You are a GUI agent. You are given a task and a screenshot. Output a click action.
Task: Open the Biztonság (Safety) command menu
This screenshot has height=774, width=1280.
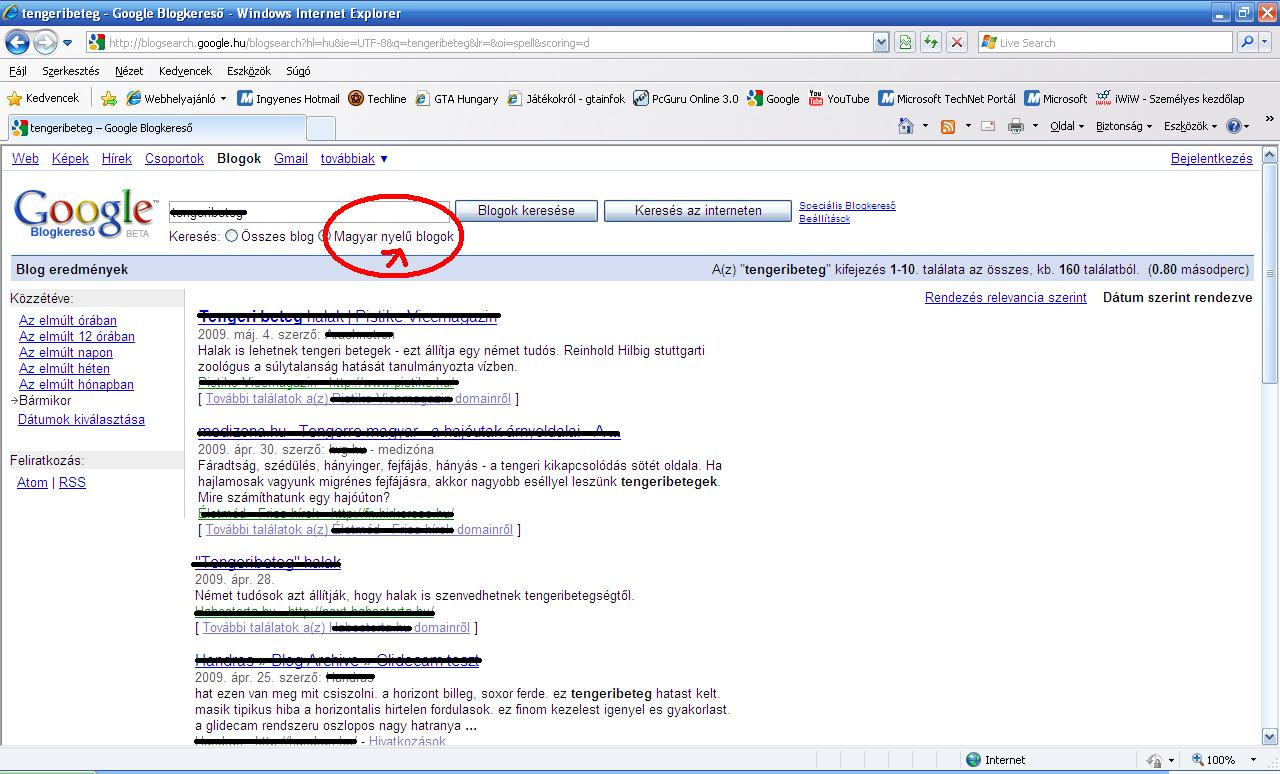pyautogui.click(x=1124, y=126)
